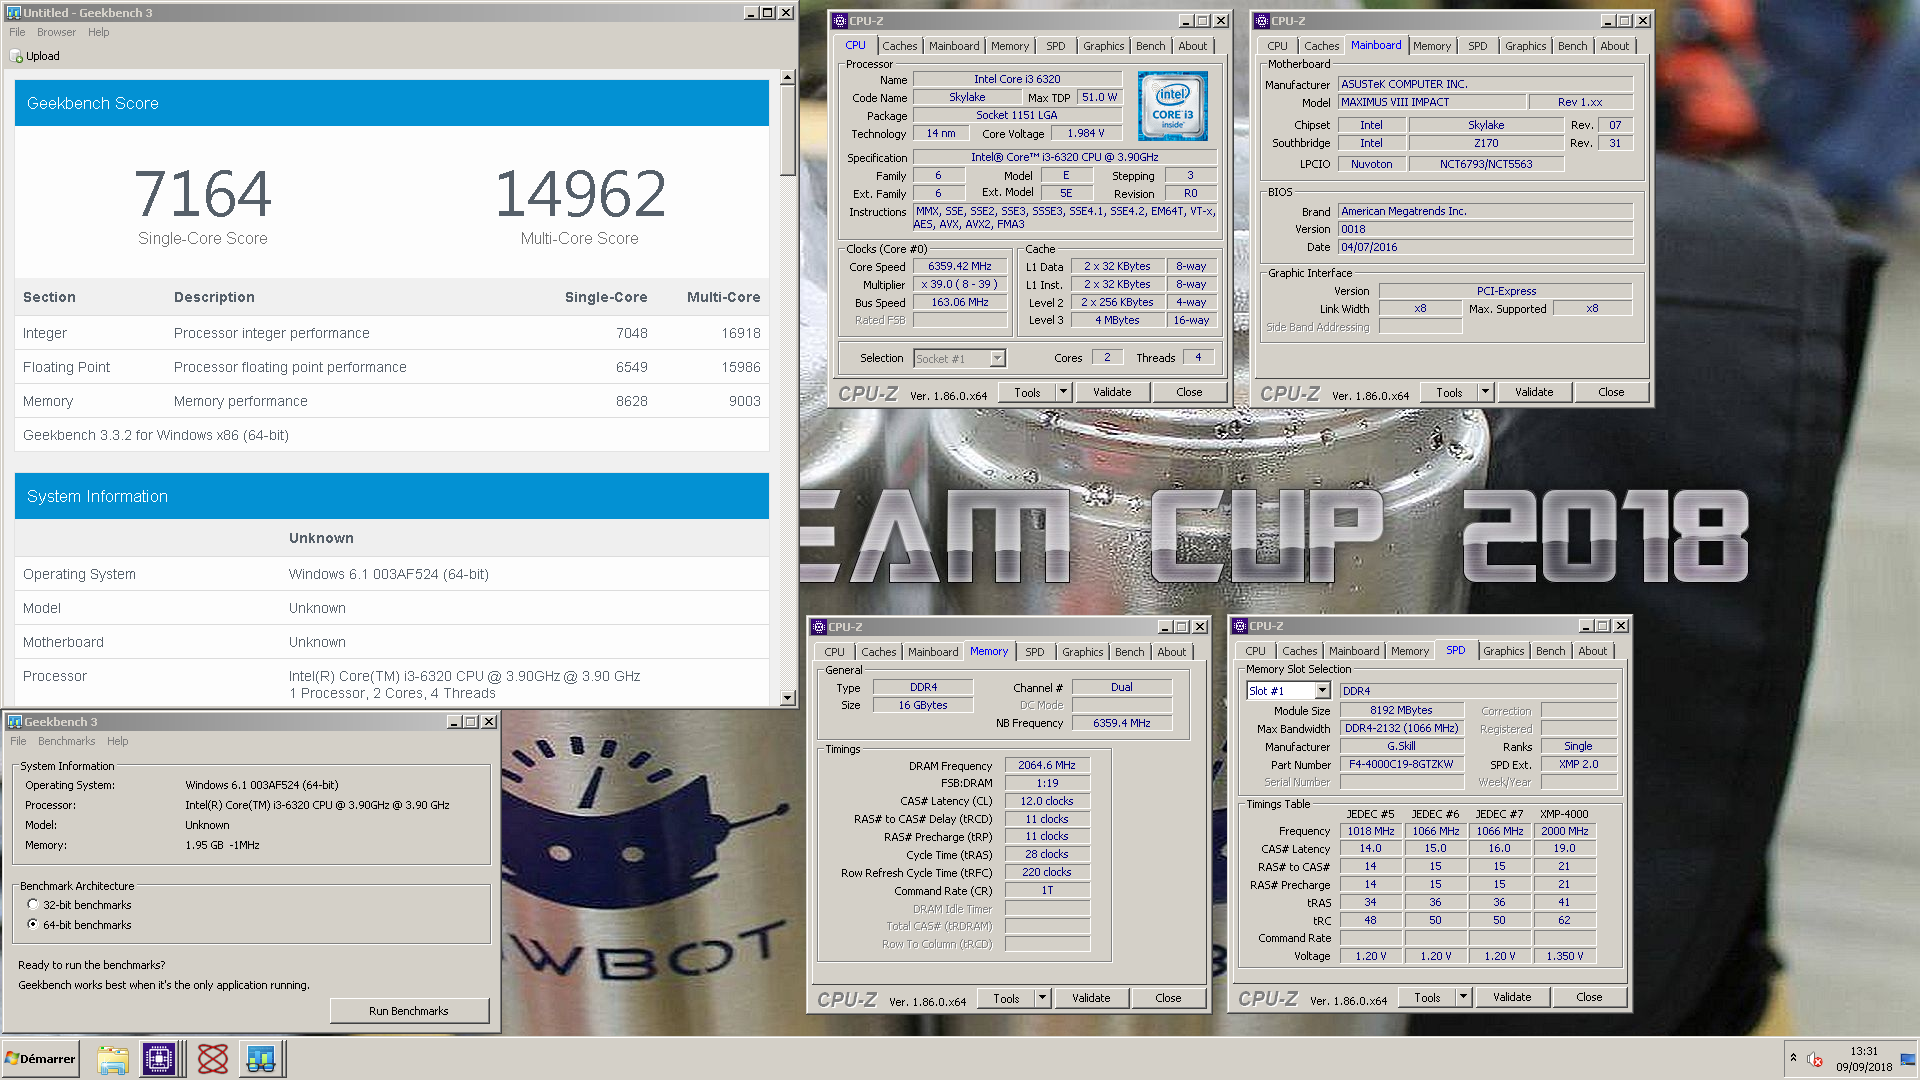Open File menu in Untitled Geekbench window
This screenshot has height=1080, width=1920.
pos(17,32)
